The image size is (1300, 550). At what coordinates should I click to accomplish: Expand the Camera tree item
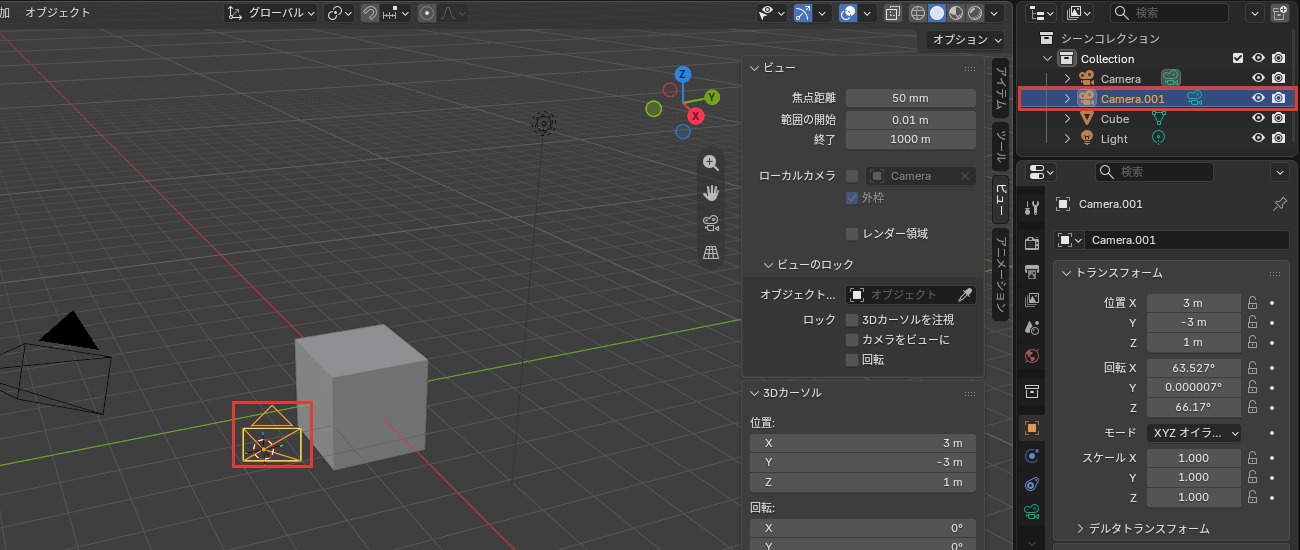point(1067,78)
